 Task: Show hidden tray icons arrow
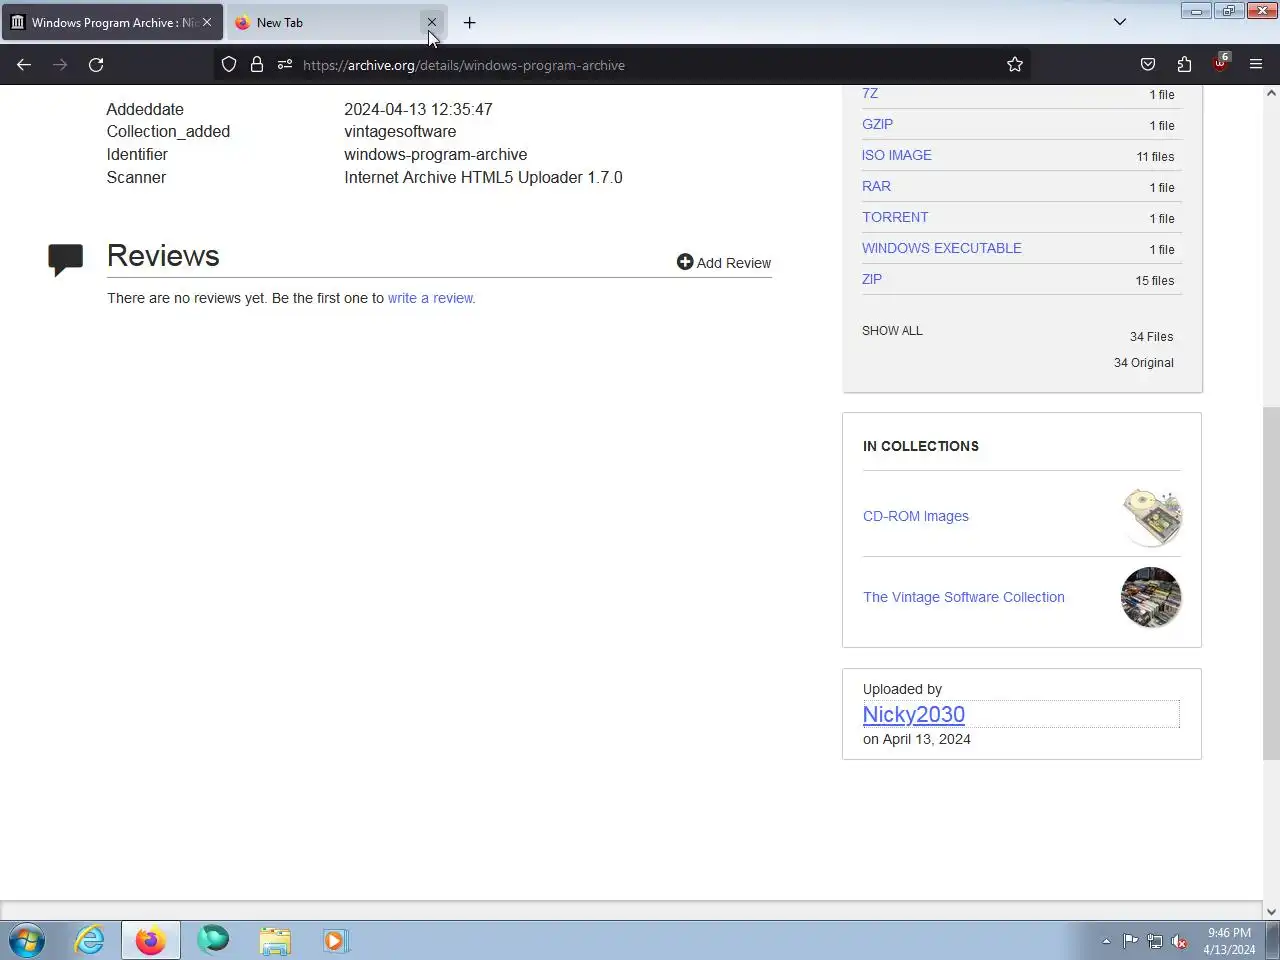[x=1106, y=941]
